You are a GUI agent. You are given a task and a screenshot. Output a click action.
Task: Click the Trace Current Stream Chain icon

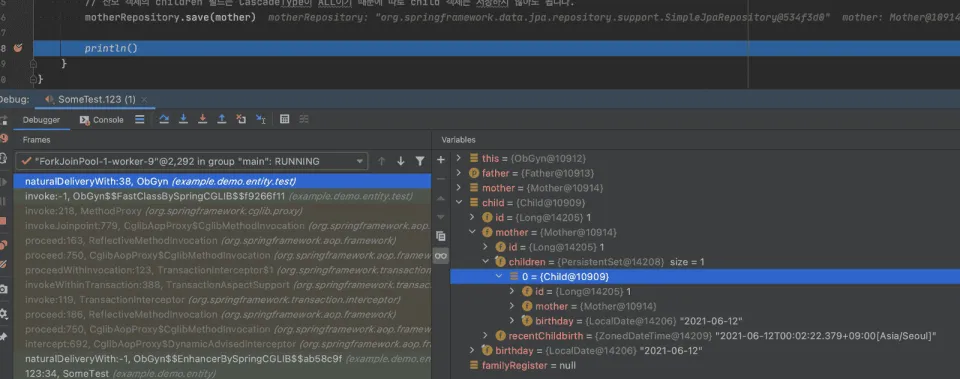(x=304, y=119)
